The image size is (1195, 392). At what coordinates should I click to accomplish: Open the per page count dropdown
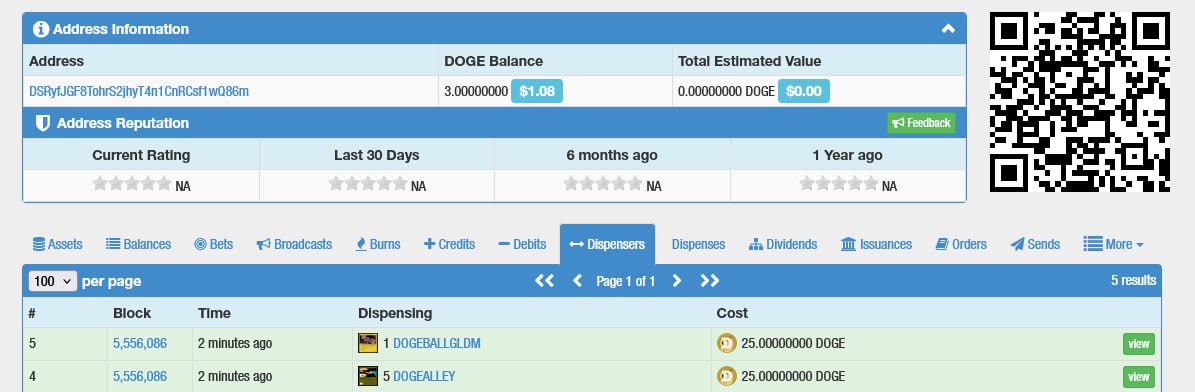pyautogui.click(x=53, y=281)
